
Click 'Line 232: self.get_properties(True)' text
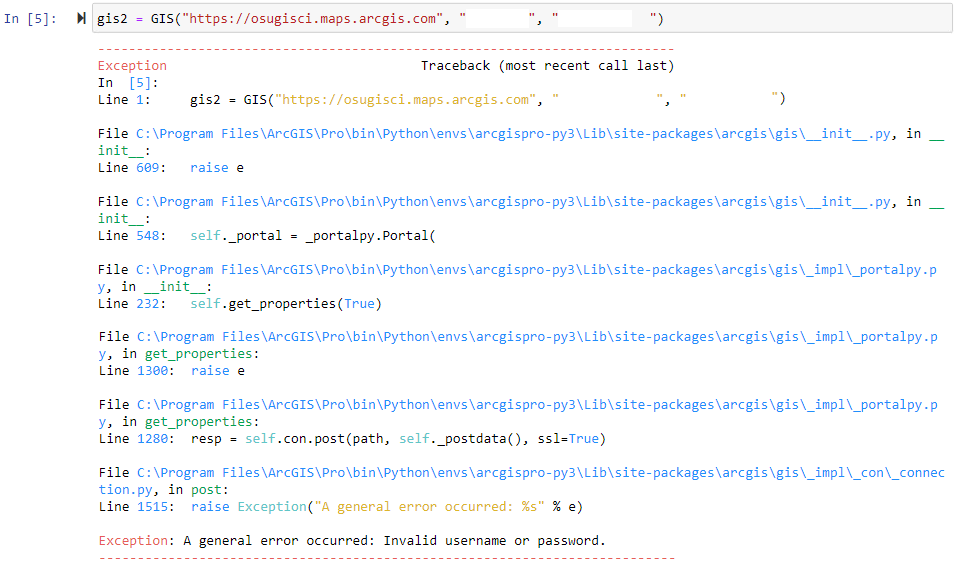(240, 304)
